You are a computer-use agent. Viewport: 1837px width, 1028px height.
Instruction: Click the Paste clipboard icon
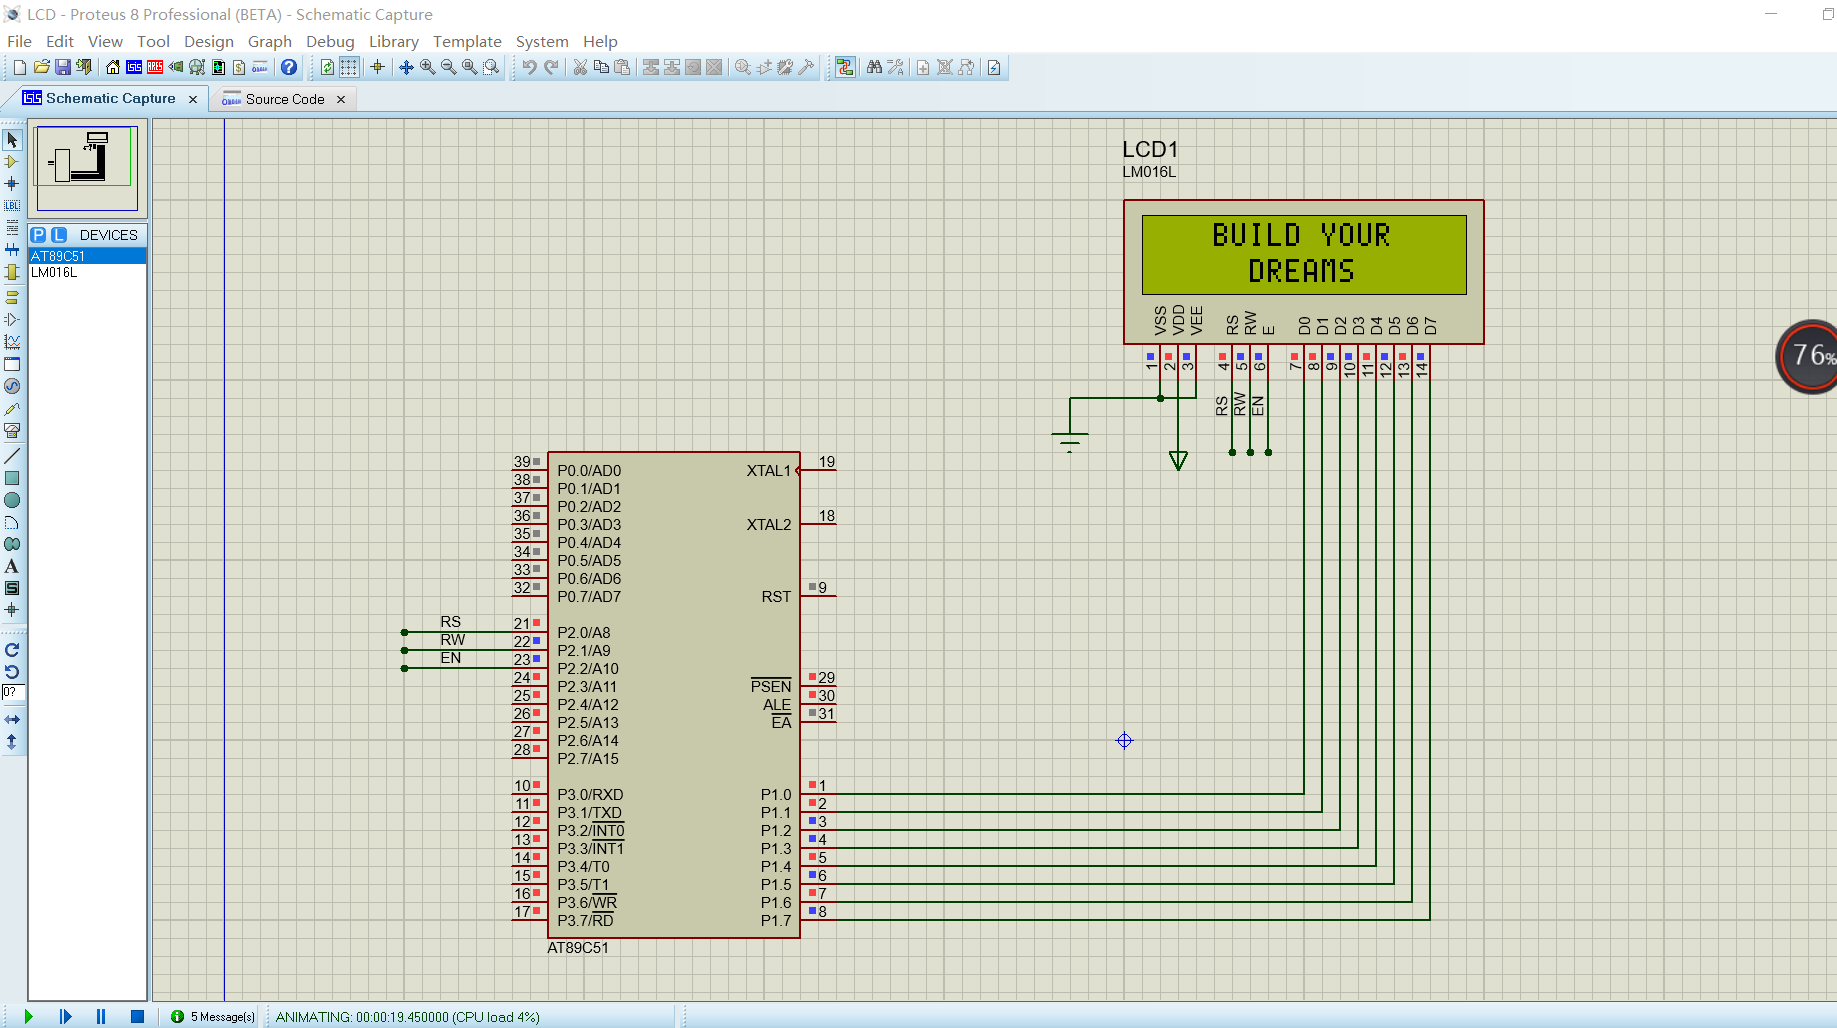622,67
